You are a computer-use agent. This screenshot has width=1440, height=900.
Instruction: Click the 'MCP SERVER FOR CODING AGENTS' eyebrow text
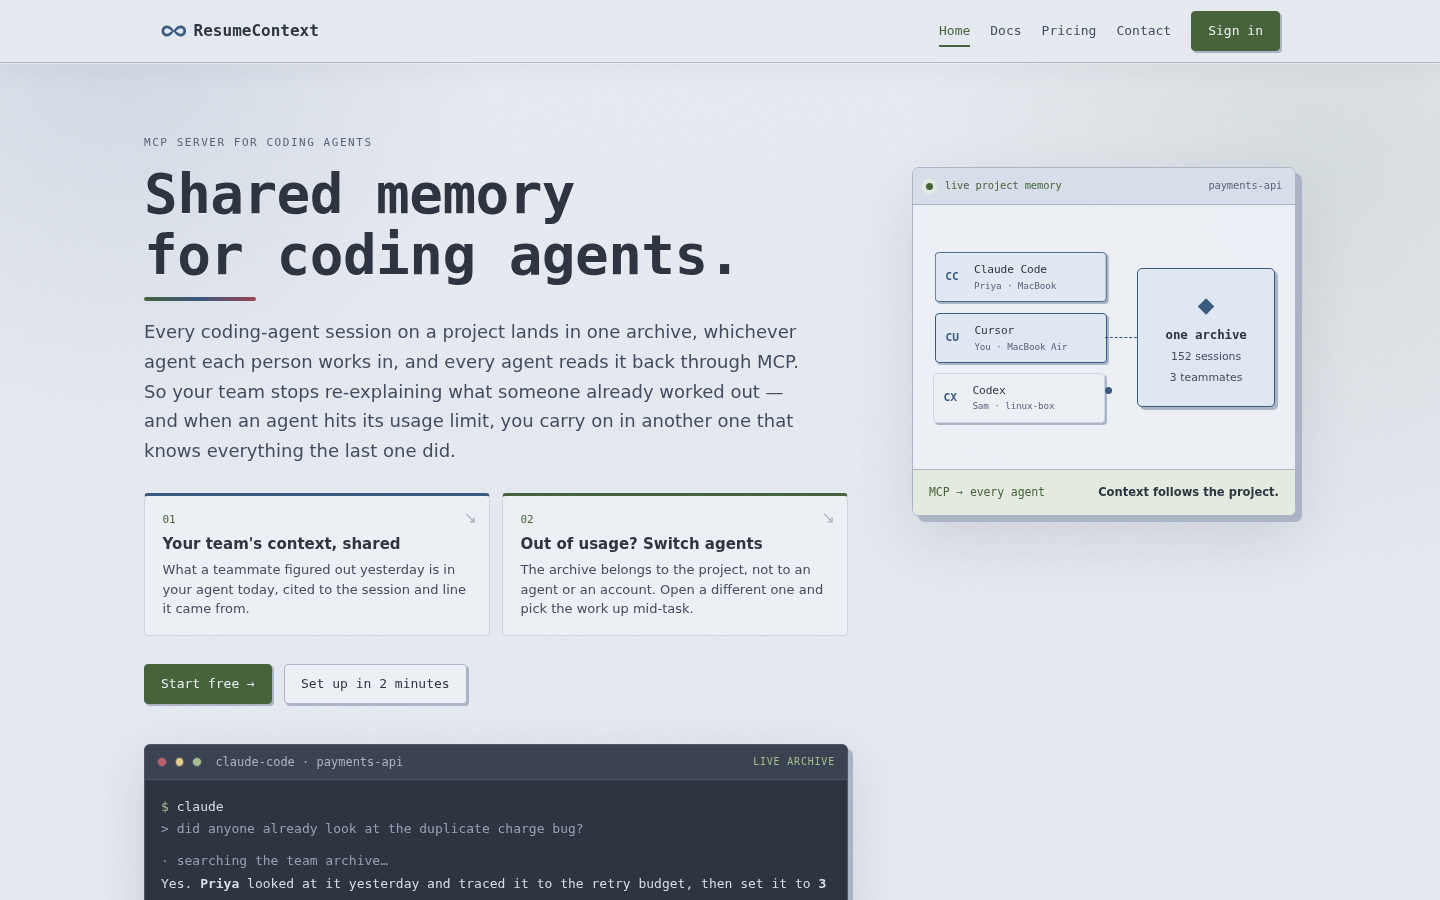tap(258, 142)
